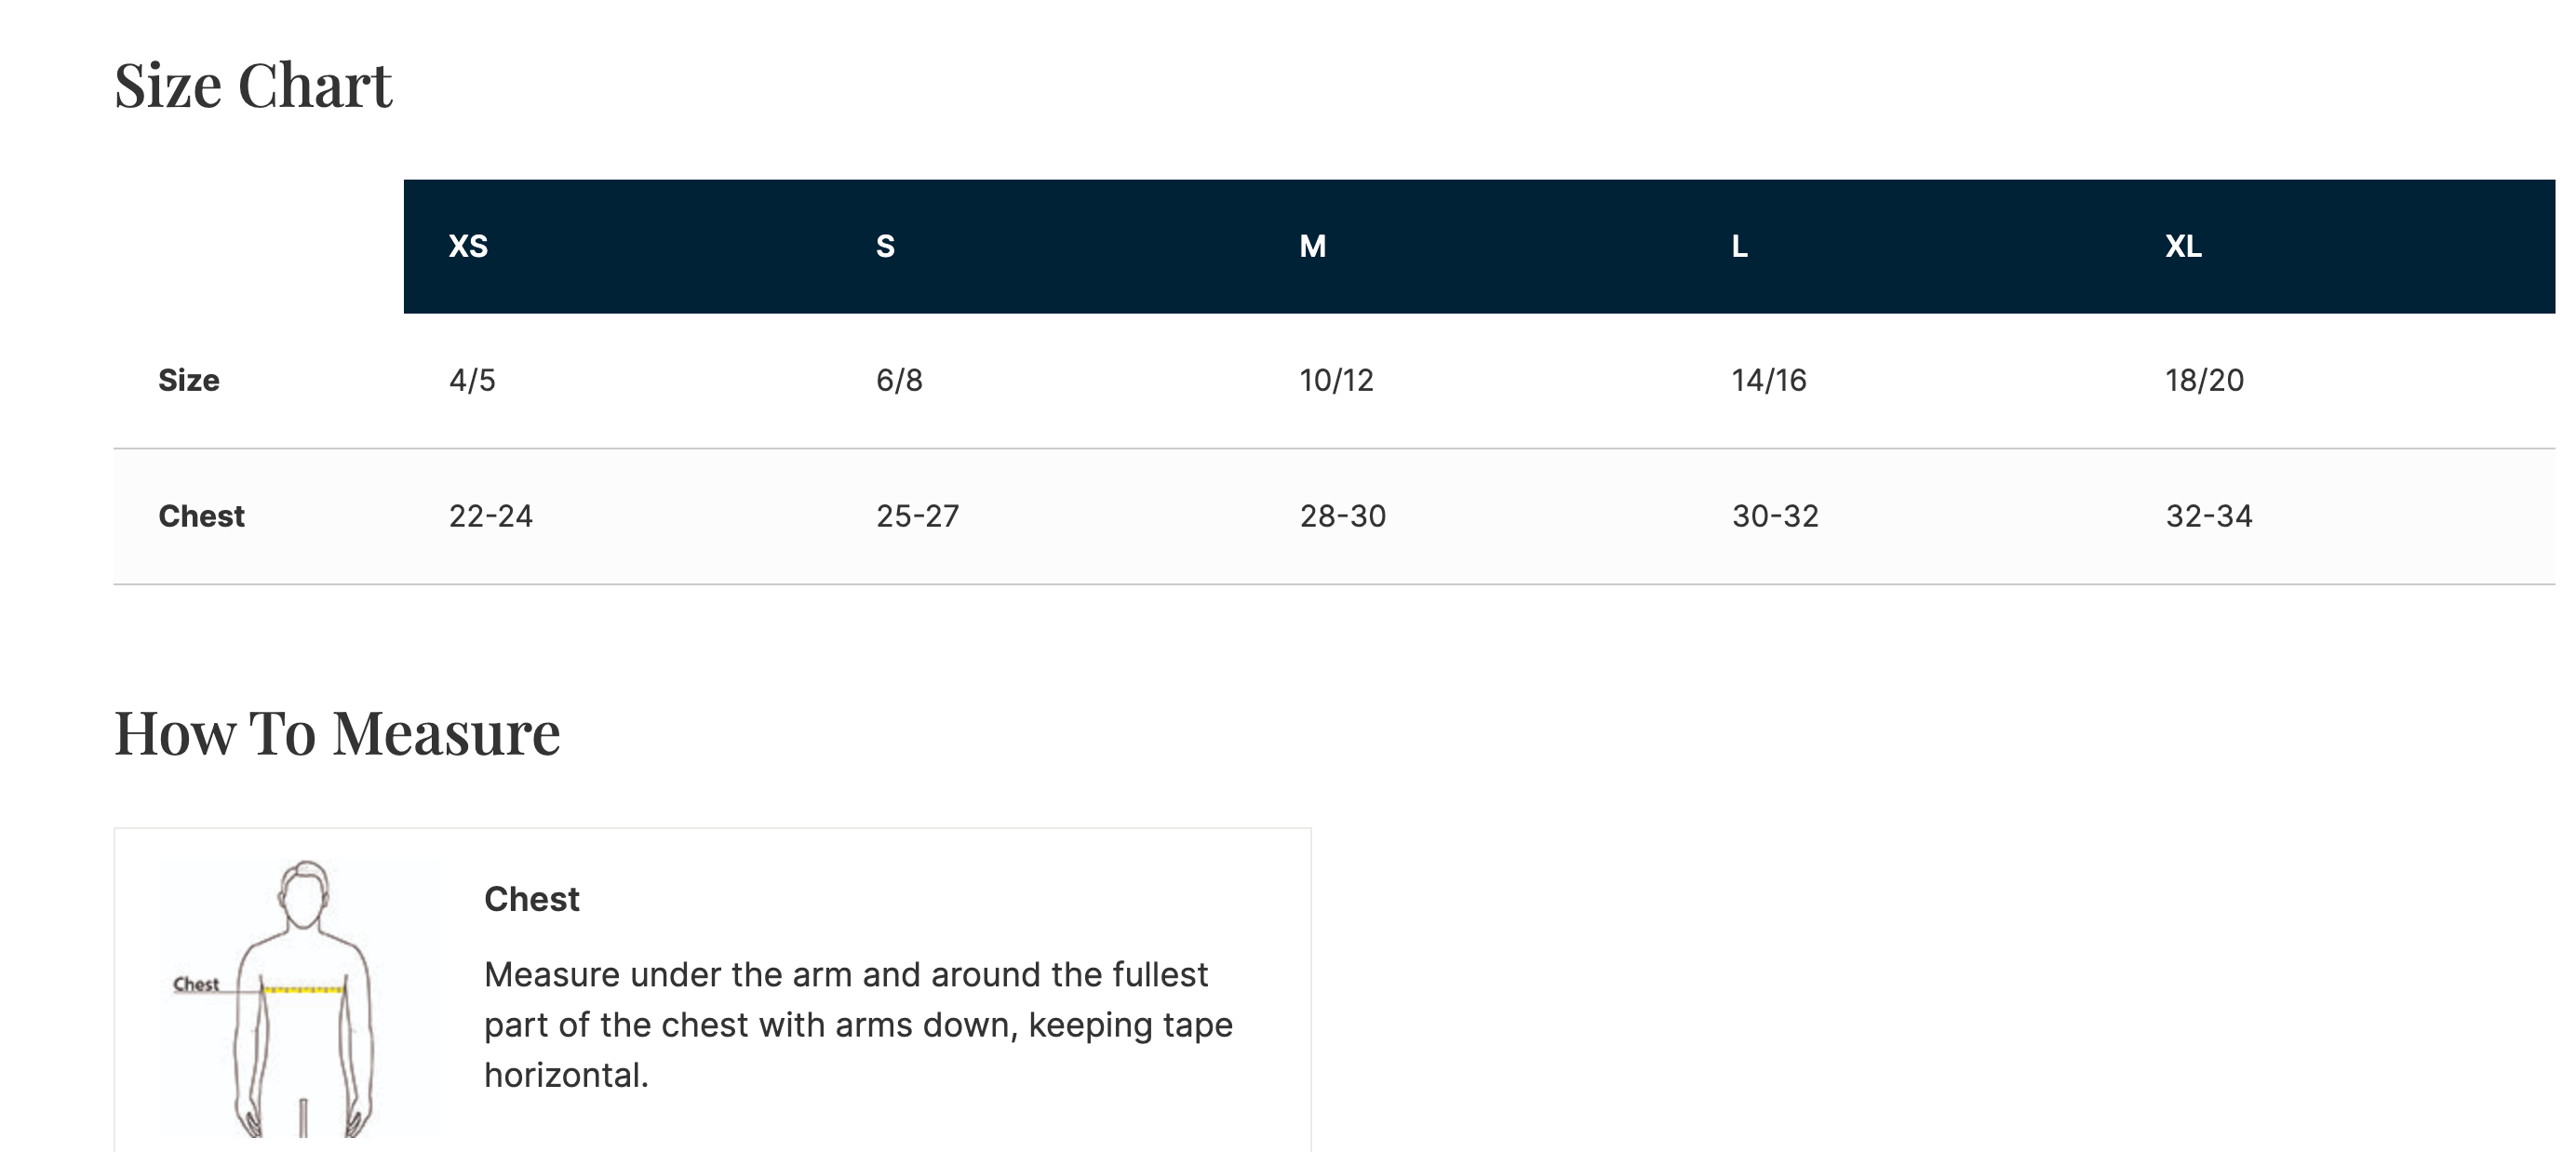Click the 22-24 chest measurement
Image resolution: width=2576 pixels, height=1152 pixels.
490,516
